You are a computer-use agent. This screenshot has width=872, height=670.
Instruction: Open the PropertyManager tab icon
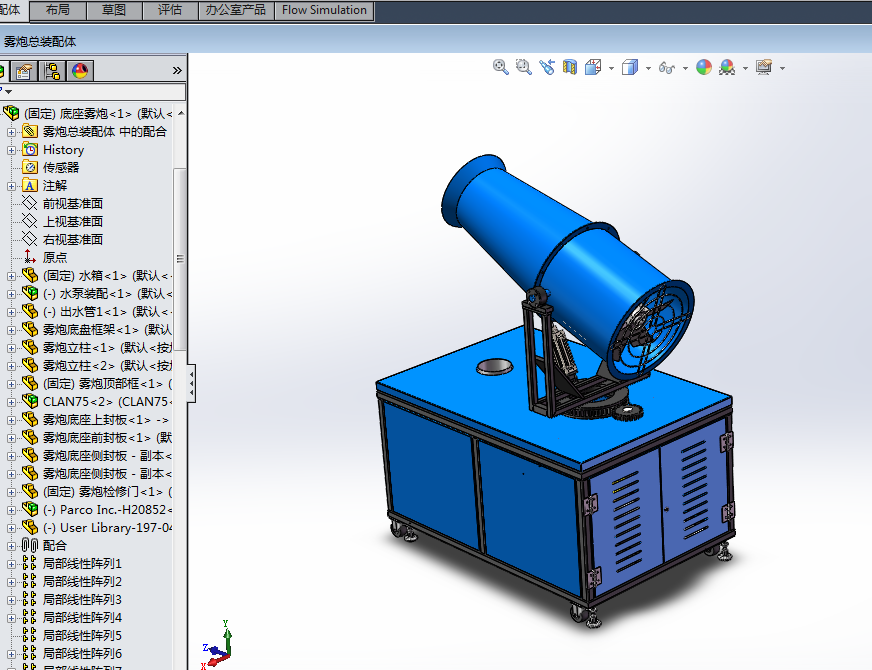coord(24,71)
